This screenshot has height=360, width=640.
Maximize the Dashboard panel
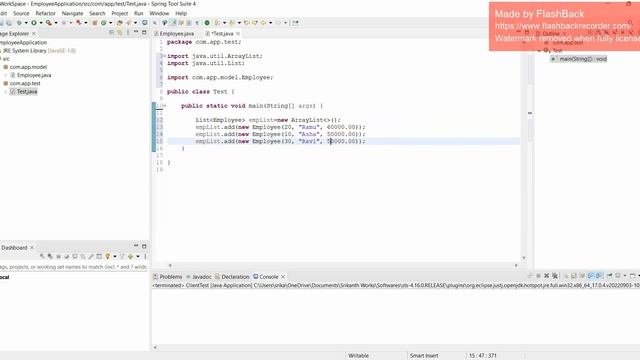pyautogui.click(x=144, y=246)
